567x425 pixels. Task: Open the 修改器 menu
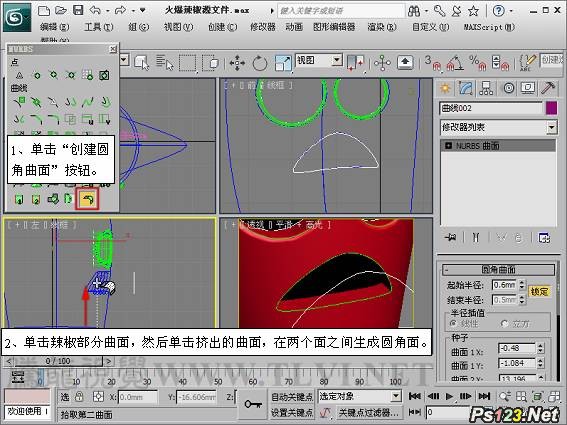click(263, 27)
